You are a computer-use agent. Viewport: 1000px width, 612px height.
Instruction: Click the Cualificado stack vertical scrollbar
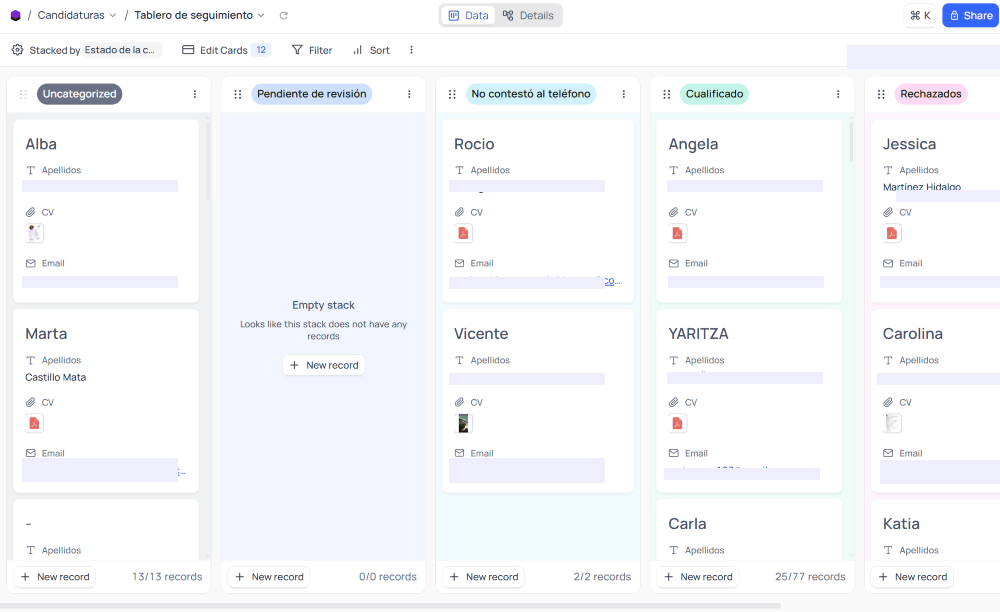[851, 142]
